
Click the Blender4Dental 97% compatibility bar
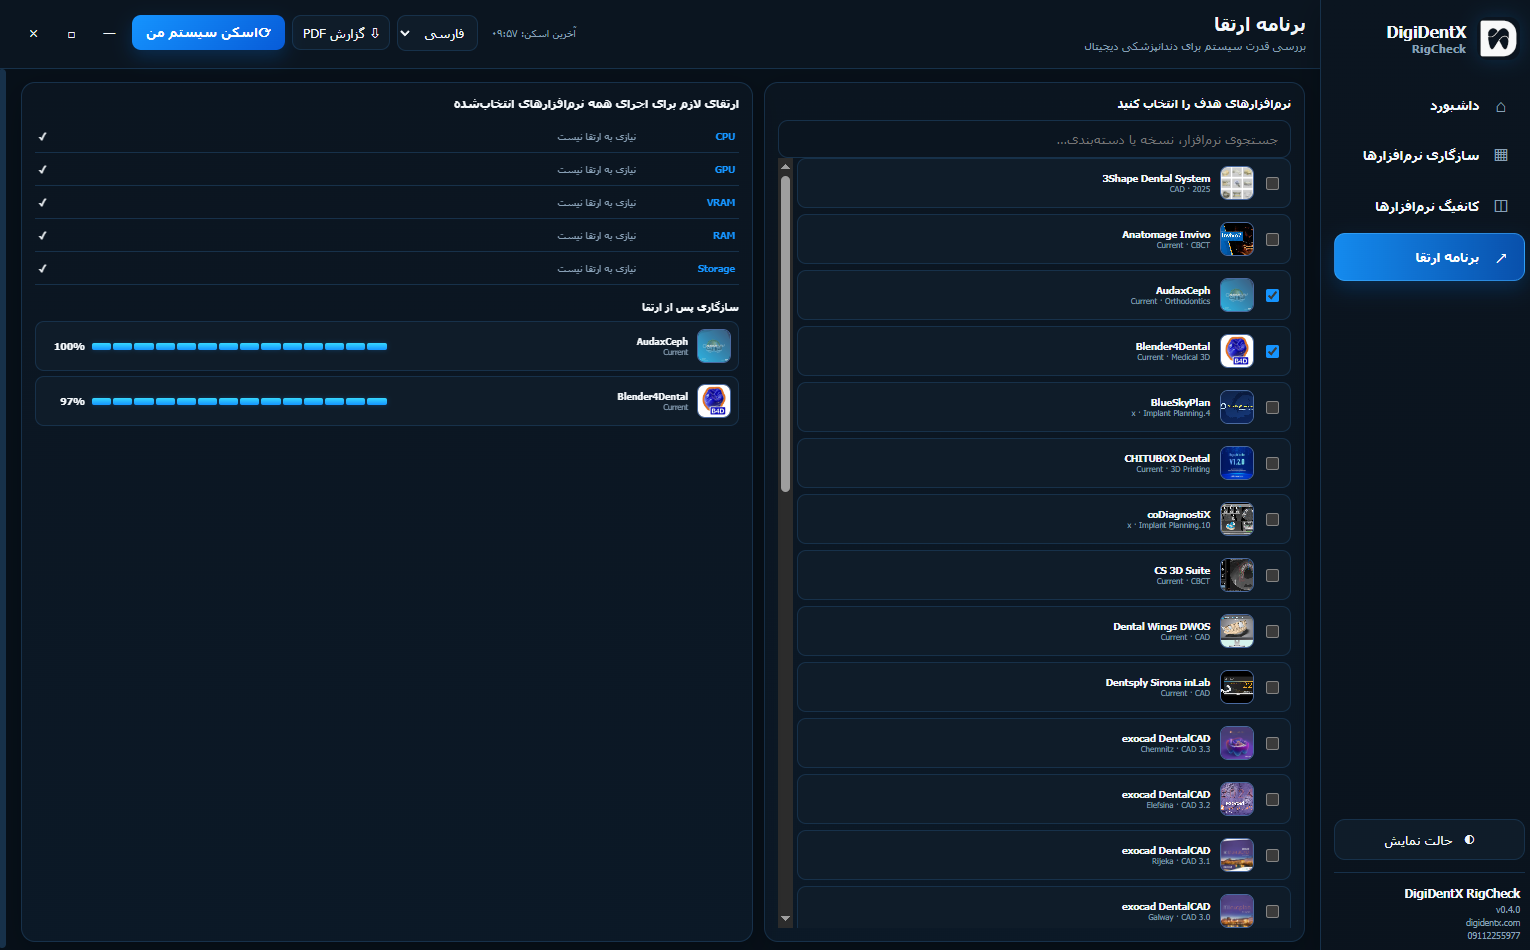239,401
